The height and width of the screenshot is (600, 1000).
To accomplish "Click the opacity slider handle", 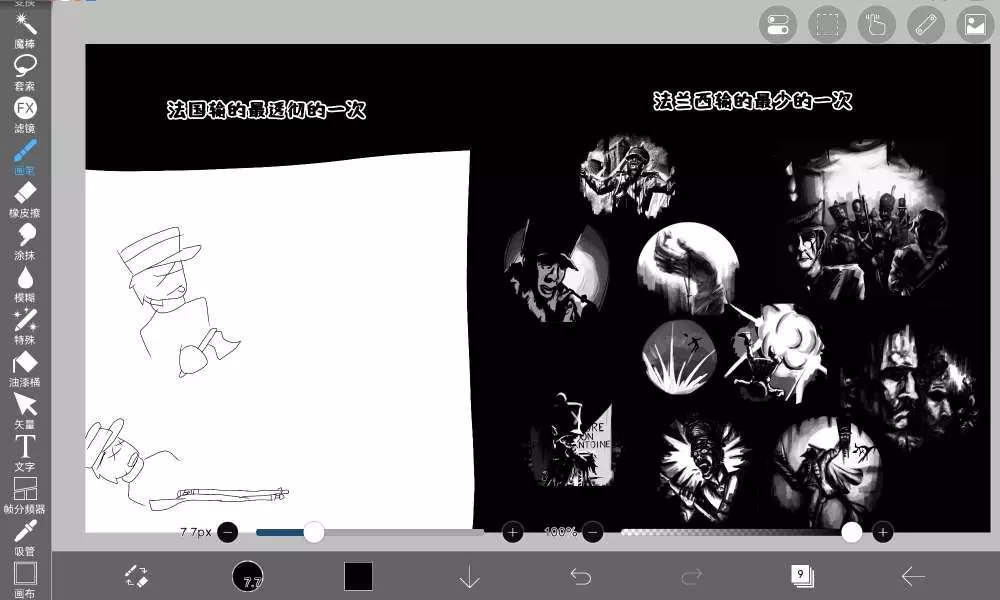I will pyautogui.click(x=851, y=532).
